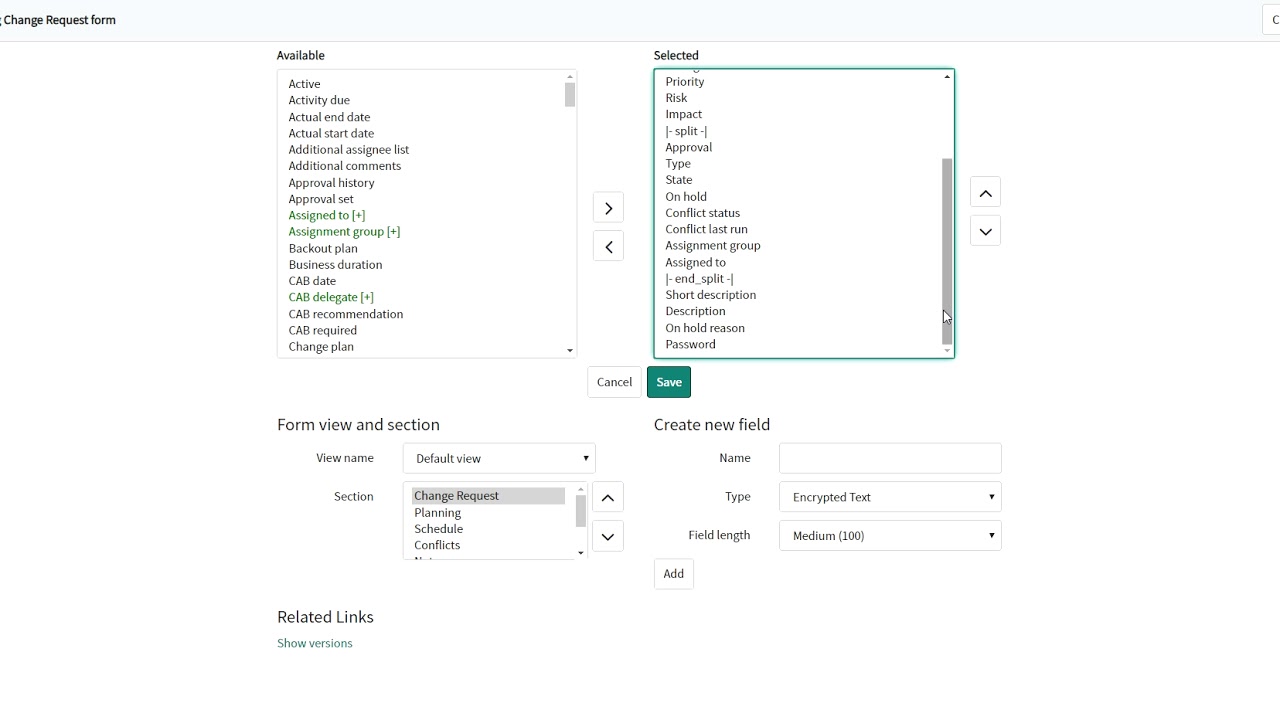Select Password in the Selected list
Image resolution: width=1280 pixels, height=720 pixels.
691,344
